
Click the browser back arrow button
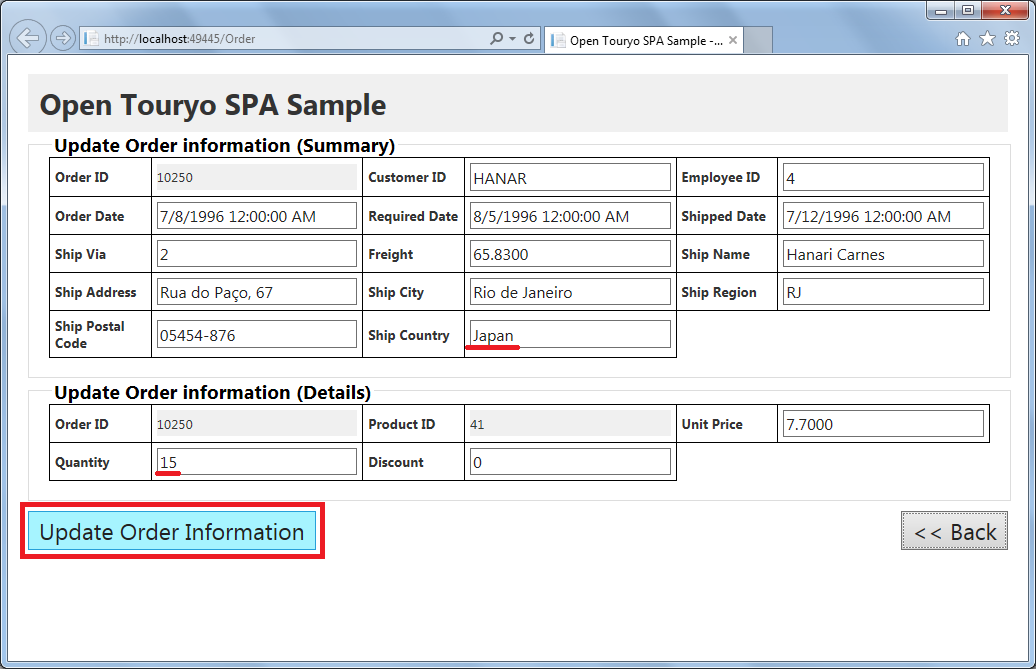click(29, 38)
